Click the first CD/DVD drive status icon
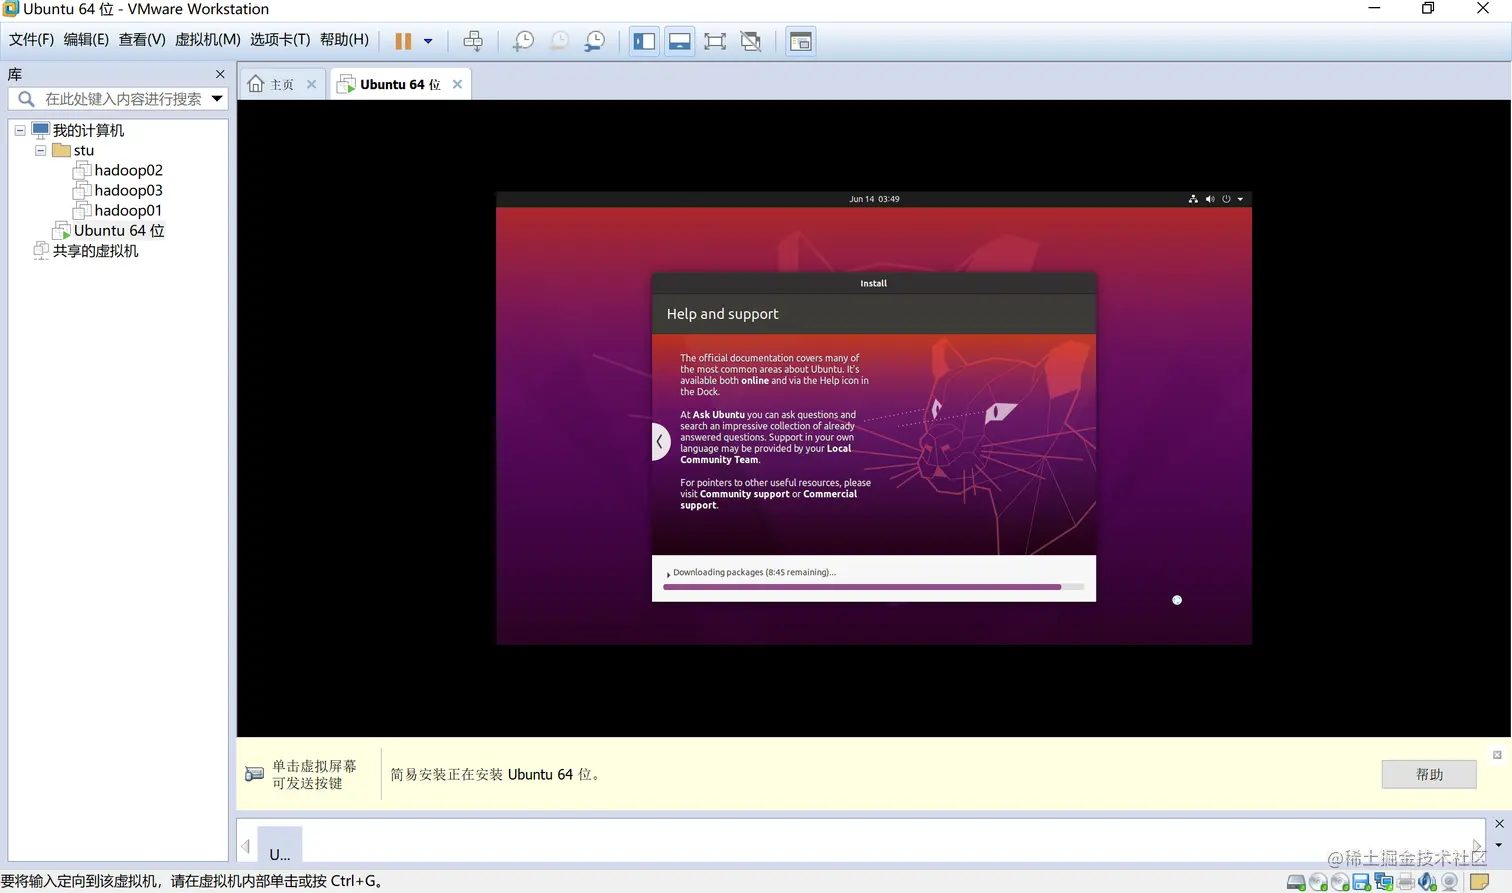Screen dimensions: 1512x893 1318,882
